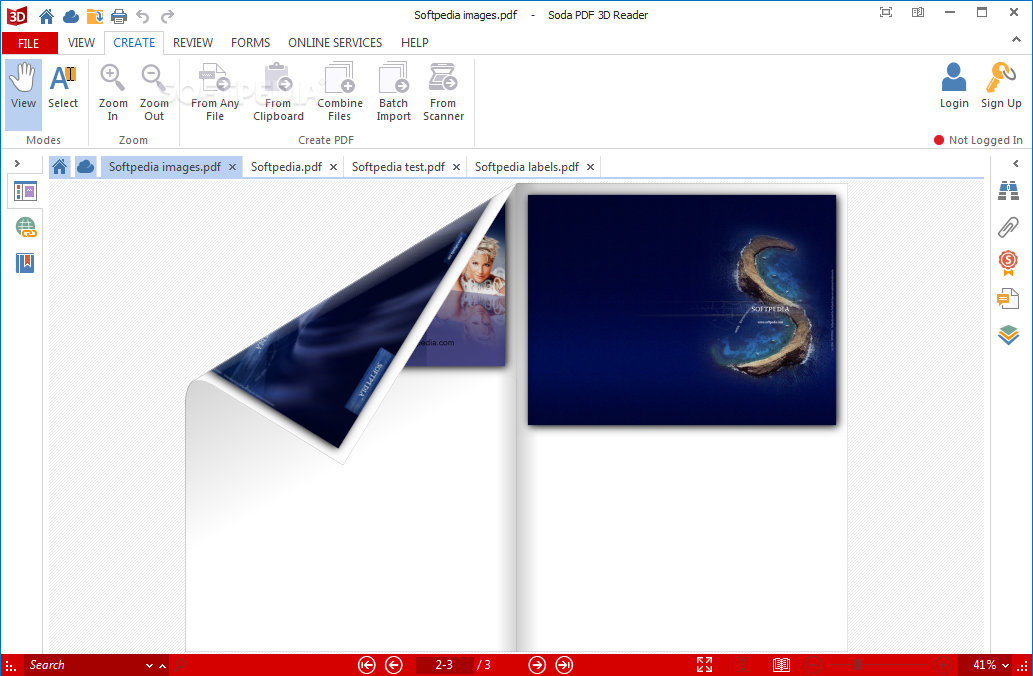The image size is (1033, 676).
Task: Open the FILE menu
Action: click(x=29, y=43)
